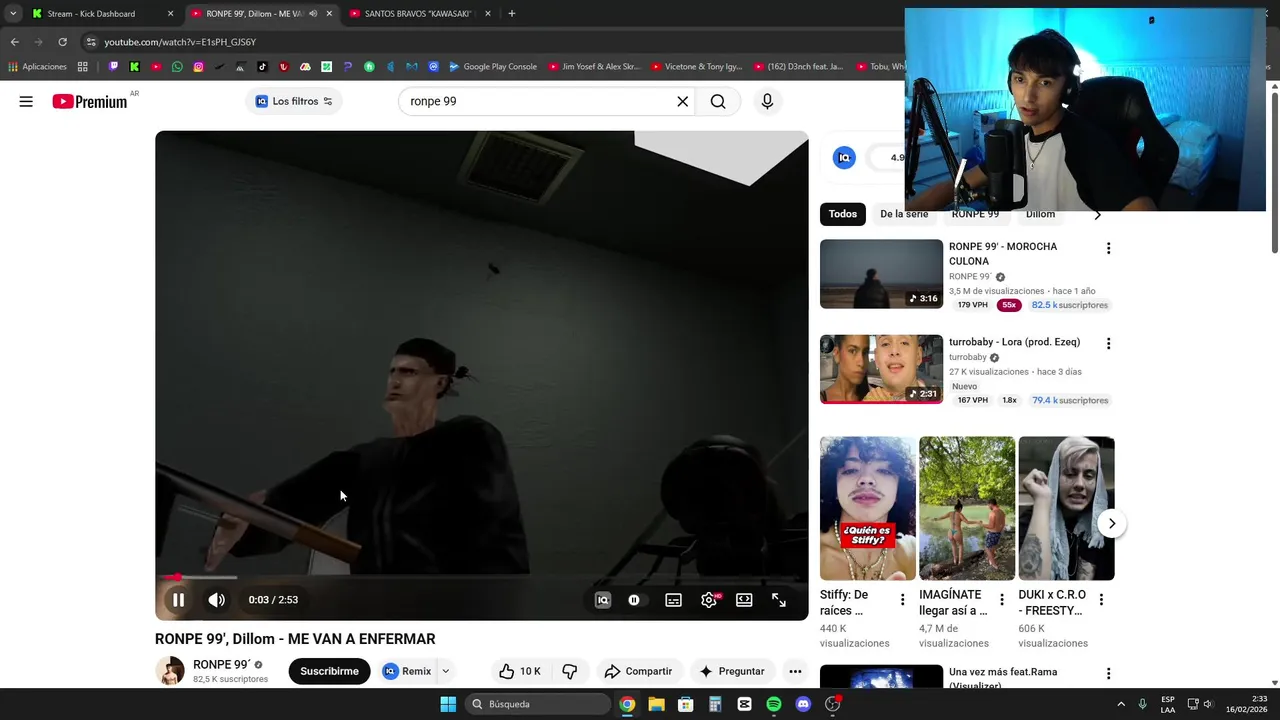Share the video via Compartir
This screenshot has height=720, width=1280.
point(638,671)
